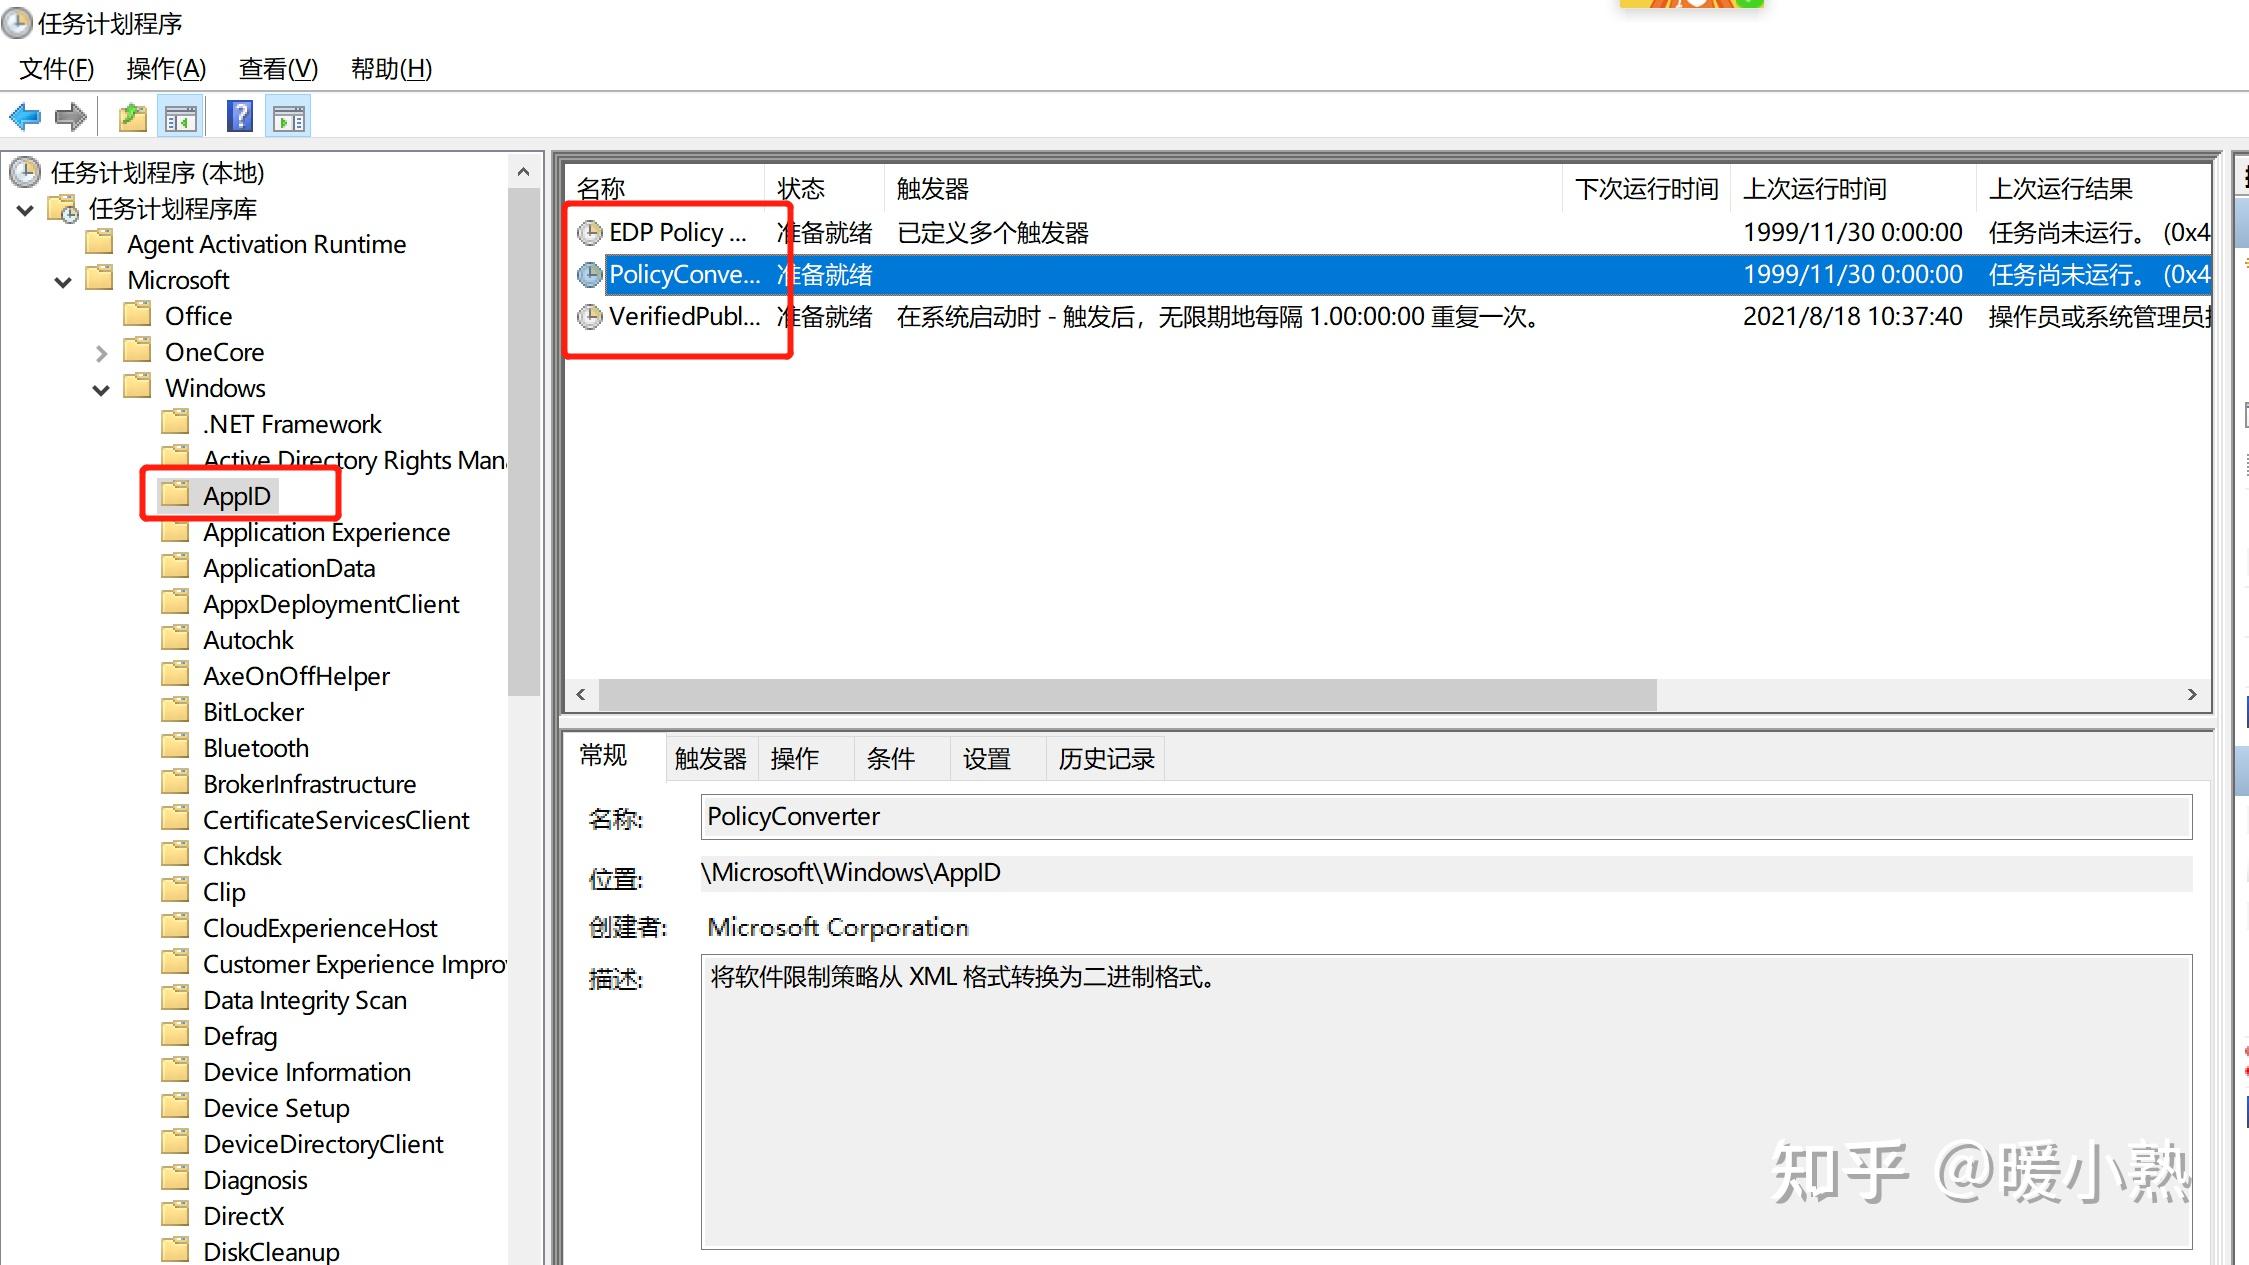Click the forward navigation arrow
Viewport: 2249px width, 1265px height.
71,116
